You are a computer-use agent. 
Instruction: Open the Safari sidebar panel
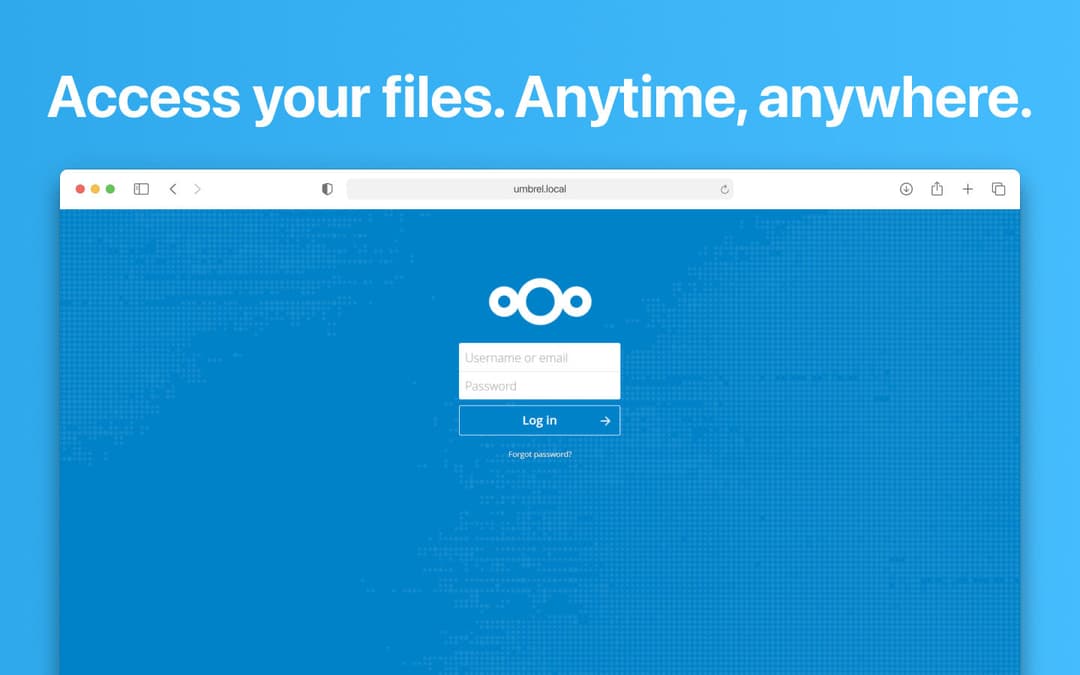[x=141, y=188]
